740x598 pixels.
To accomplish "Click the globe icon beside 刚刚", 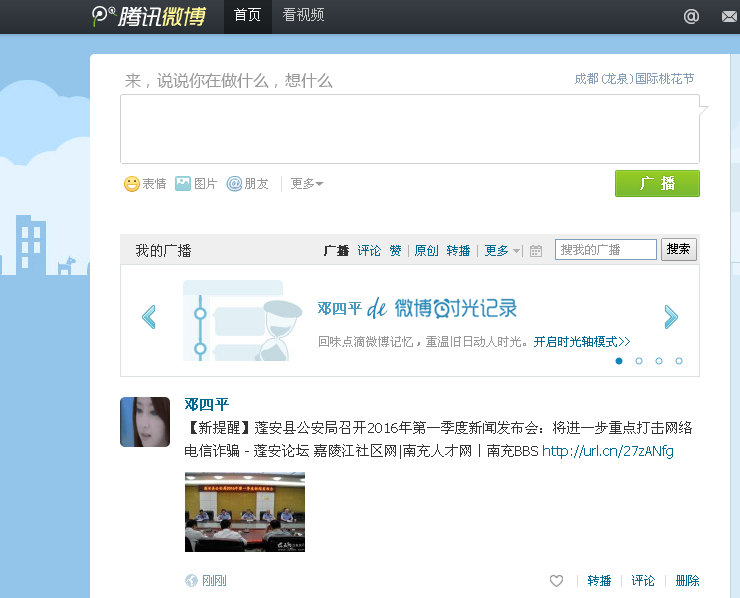I will point(191,581).
